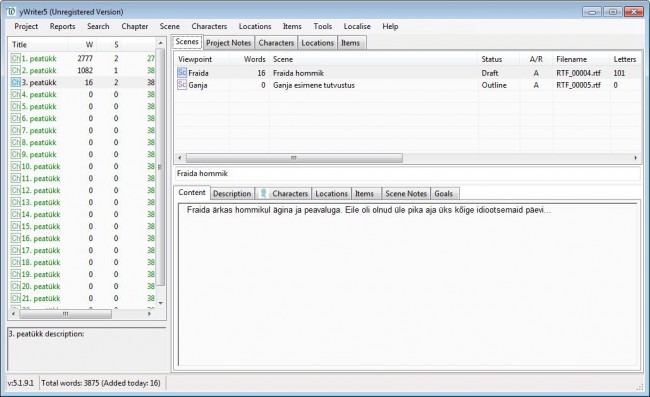
Task: Click the CH icon of 2. peatükk
Action: point(15,70)
